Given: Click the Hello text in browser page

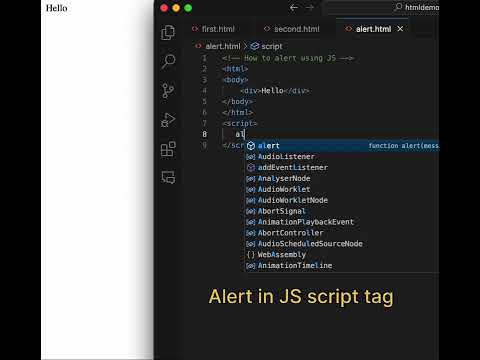Looking at the screenshot, I should pos(56,8).
